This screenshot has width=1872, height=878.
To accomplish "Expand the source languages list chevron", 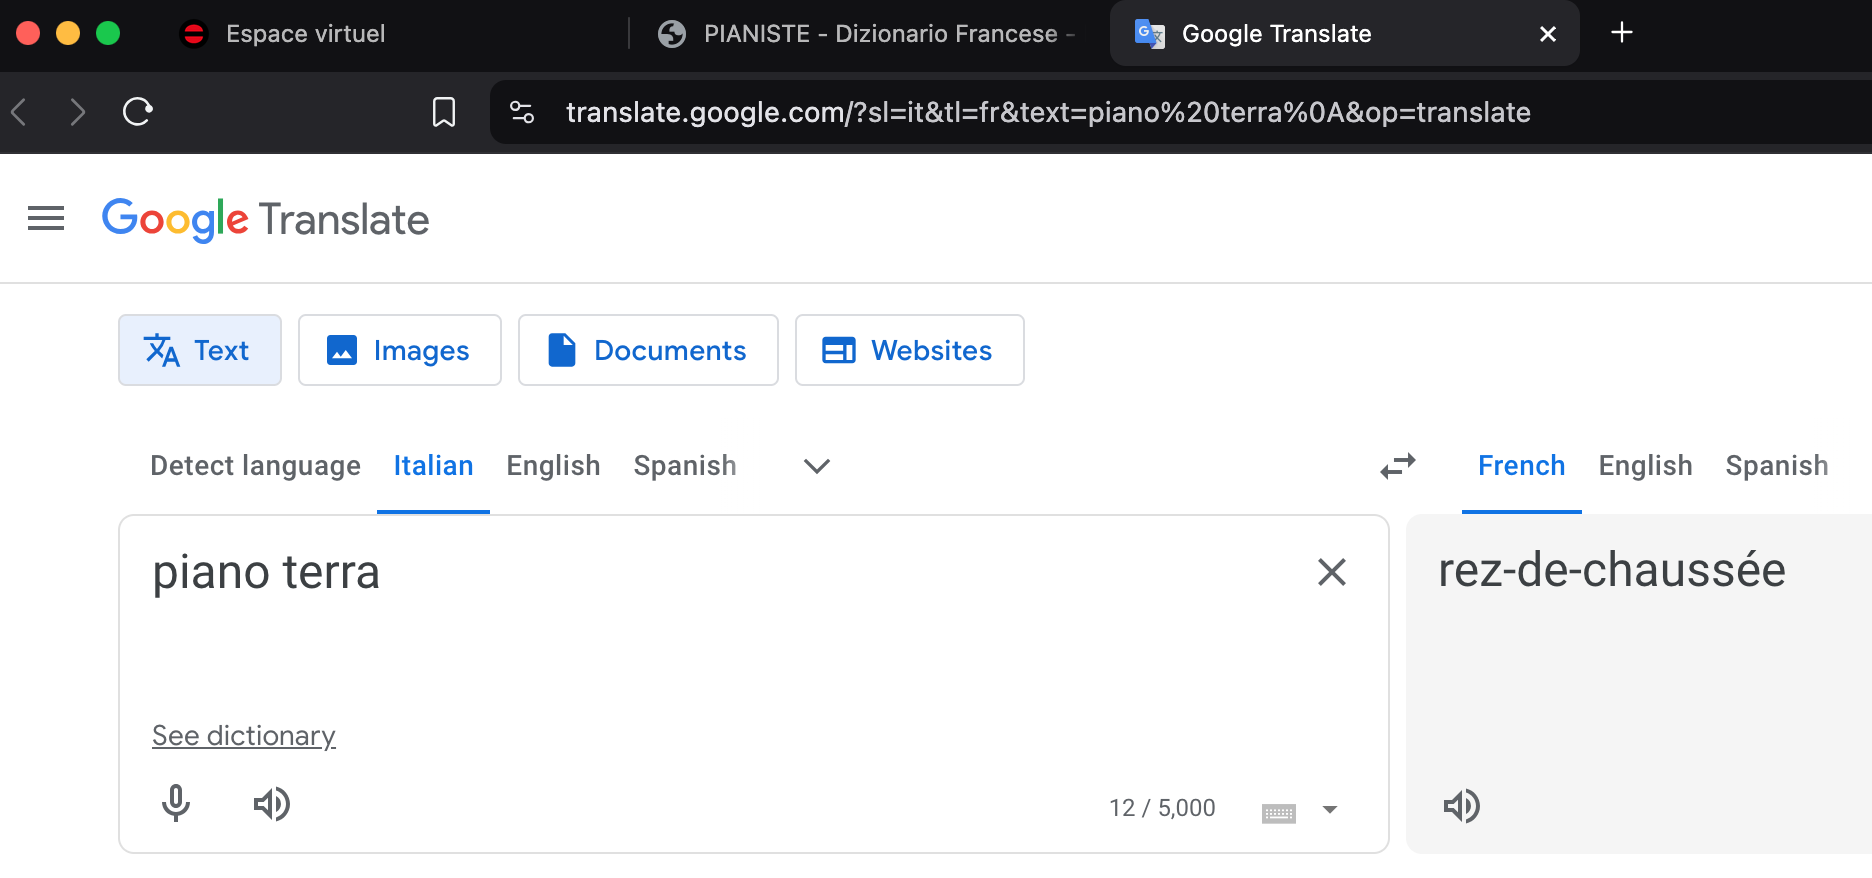I will [817, 466].
